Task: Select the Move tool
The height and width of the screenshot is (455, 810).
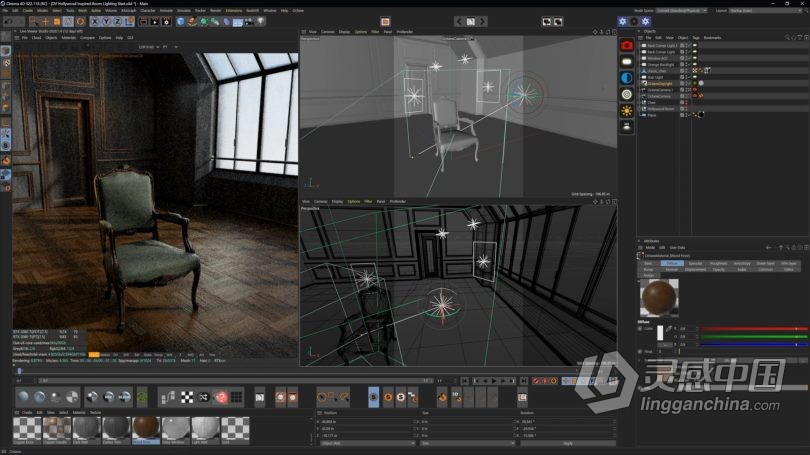Action: point(45,22)
